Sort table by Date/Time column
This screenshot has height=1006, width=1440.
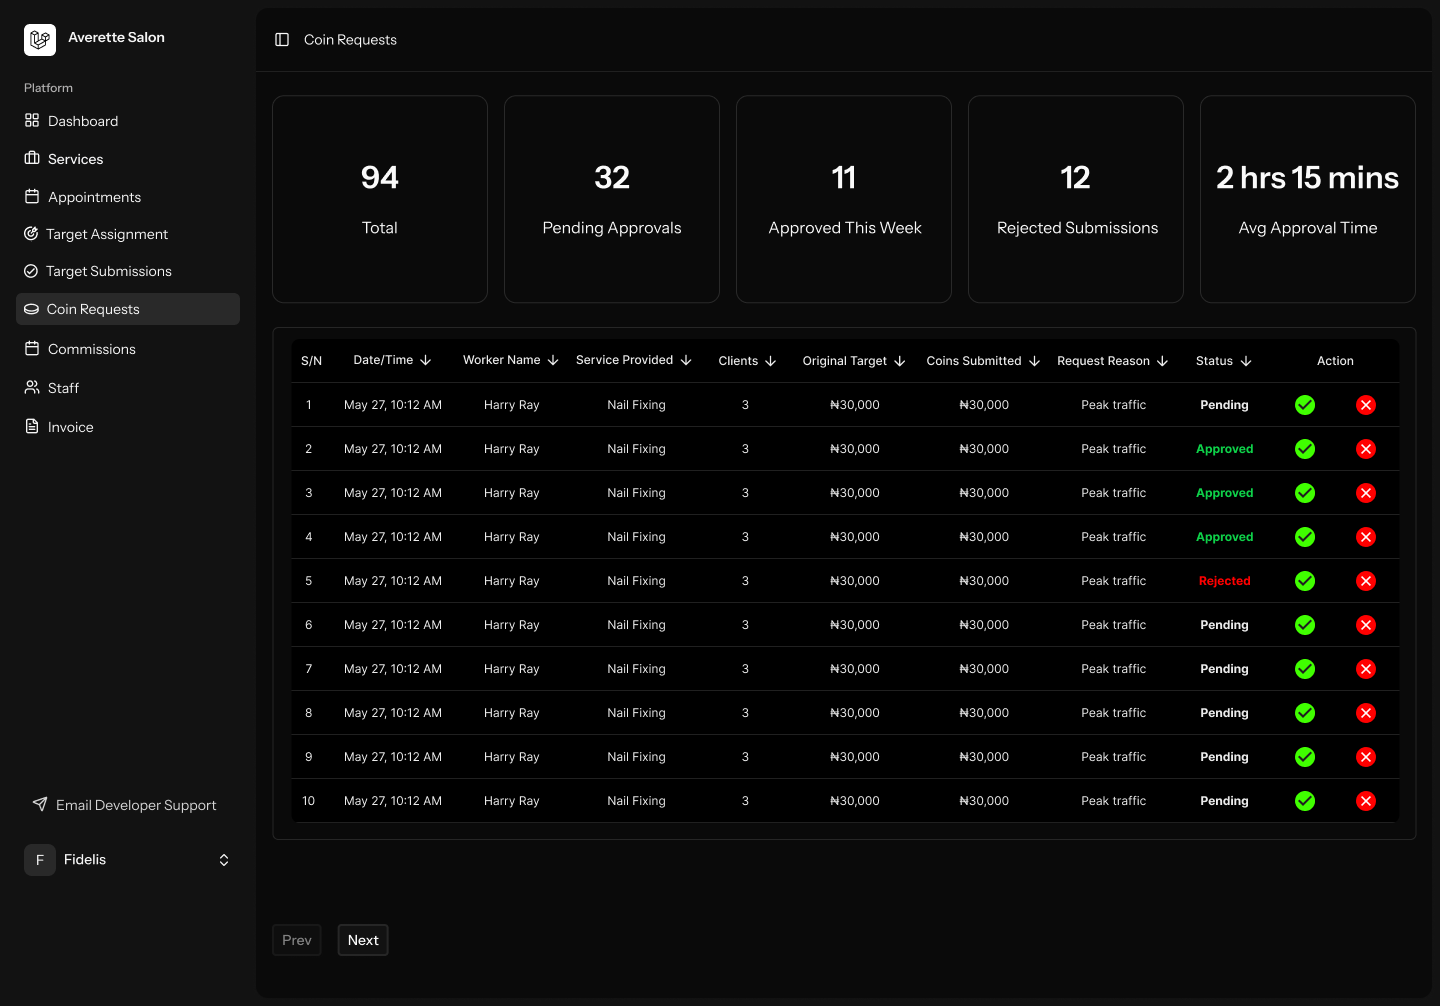(392, 360)
